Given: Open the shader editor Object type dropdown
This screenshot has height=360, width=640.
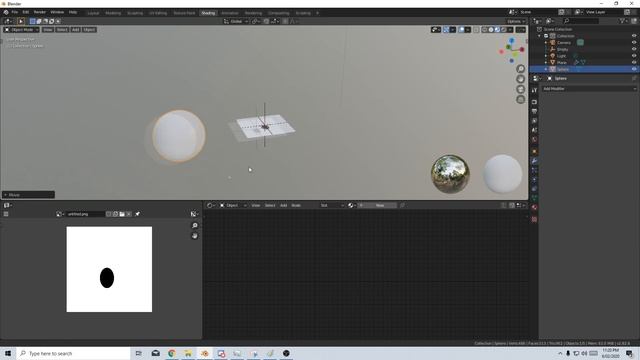Looking at the screenshot, I should click(233, 205).
